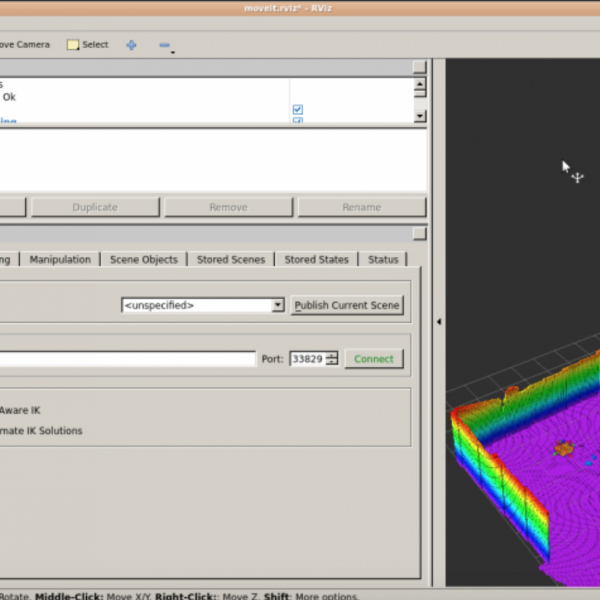This screenshot has height=600, width=600.
Task: Activate the yellow Select tool
Action: click(88, 45)
